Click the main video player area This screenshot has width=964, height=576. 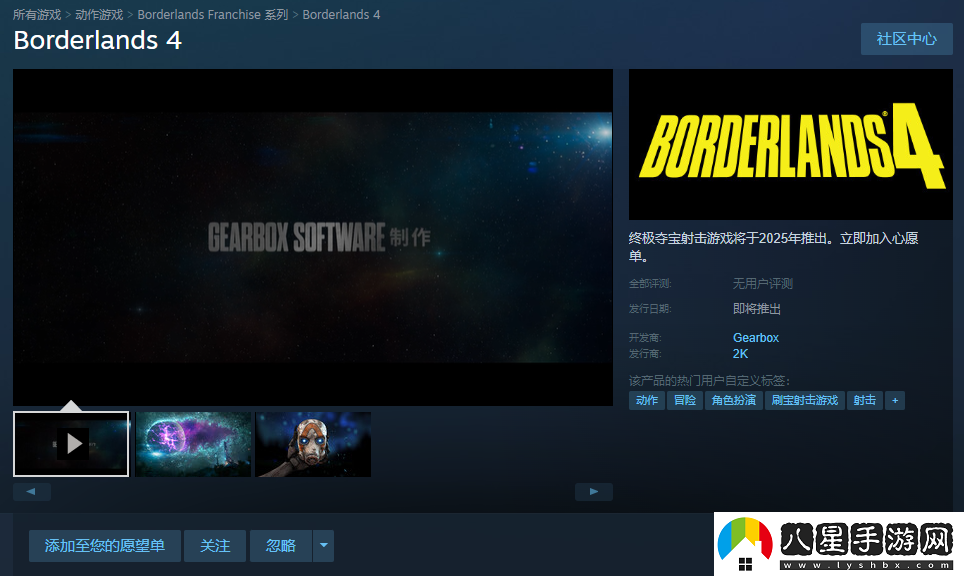click(x=312, y=237)
